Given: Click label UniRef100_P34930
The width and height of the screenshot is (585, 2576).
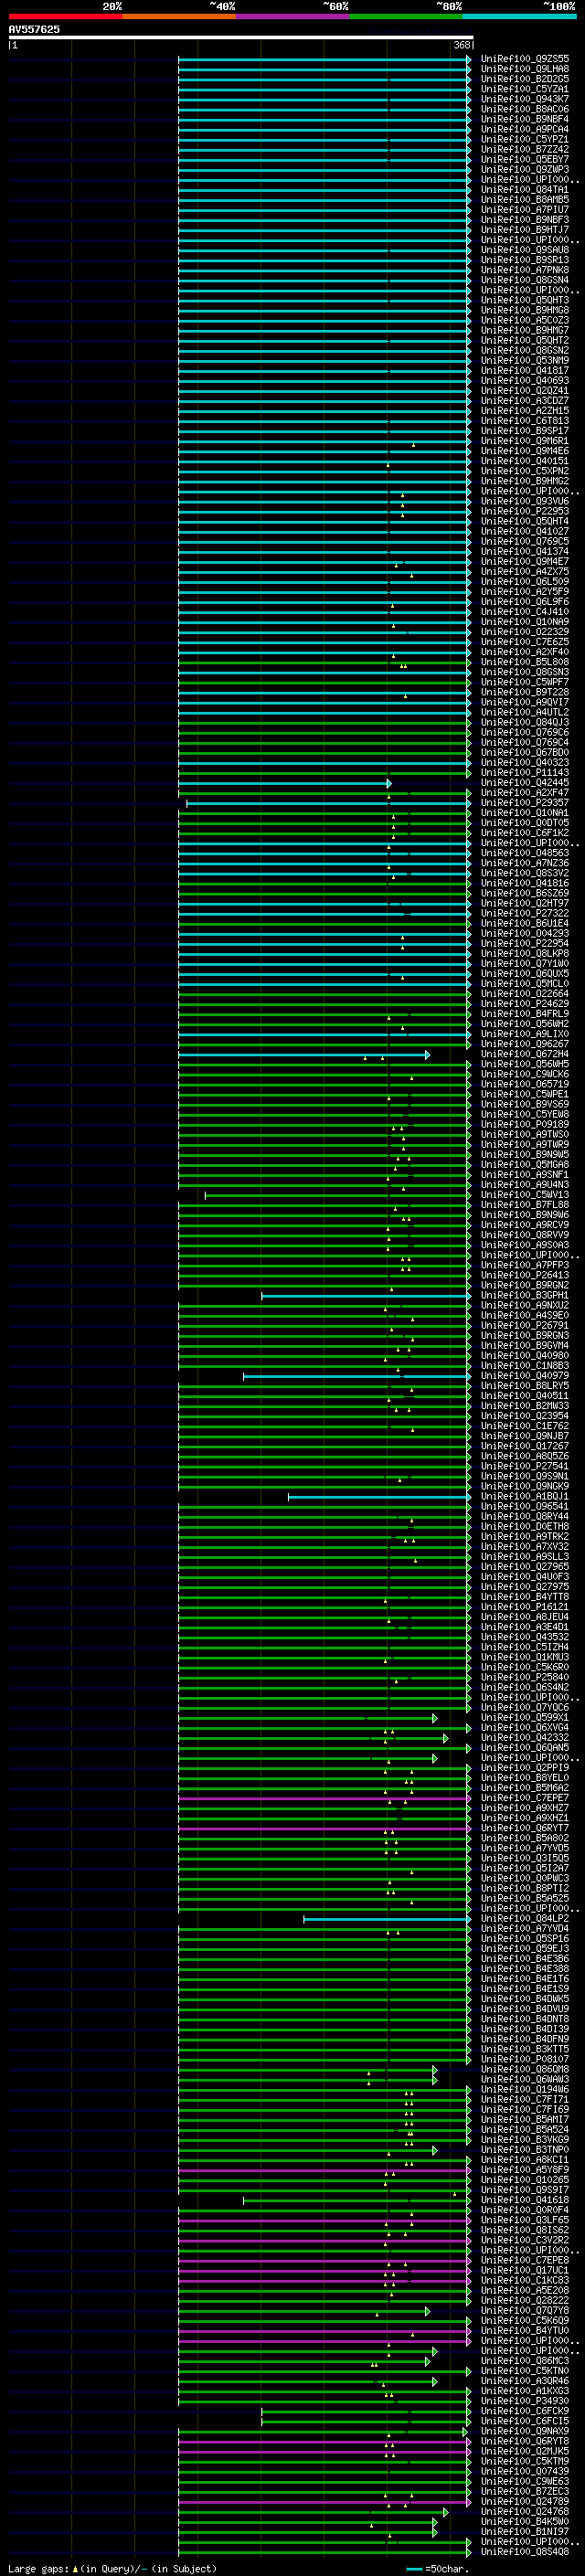Looking at the screenshot, I should (525, 2400).
